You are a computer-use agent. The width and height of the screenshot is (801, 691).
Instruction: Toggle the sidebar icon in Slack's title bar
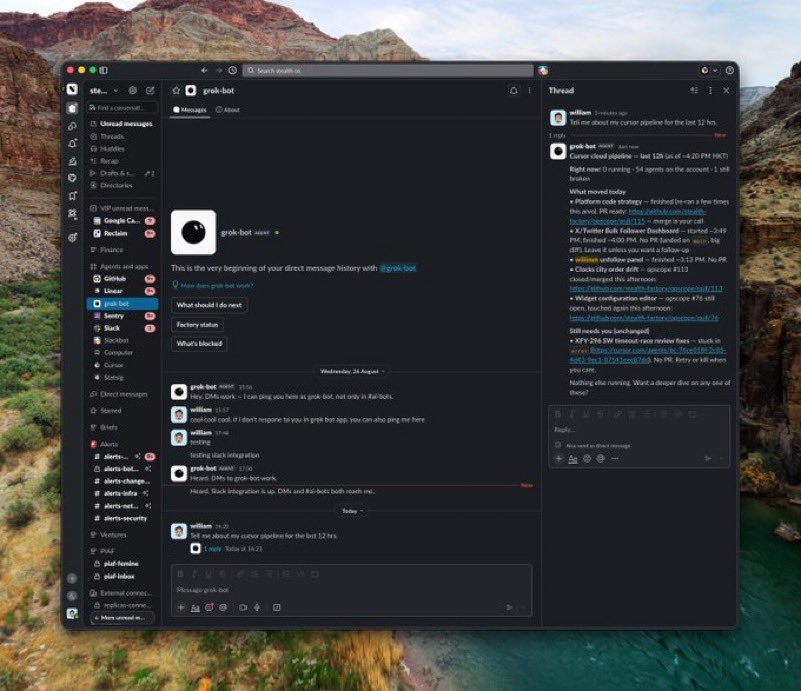(x=104, y=70)
